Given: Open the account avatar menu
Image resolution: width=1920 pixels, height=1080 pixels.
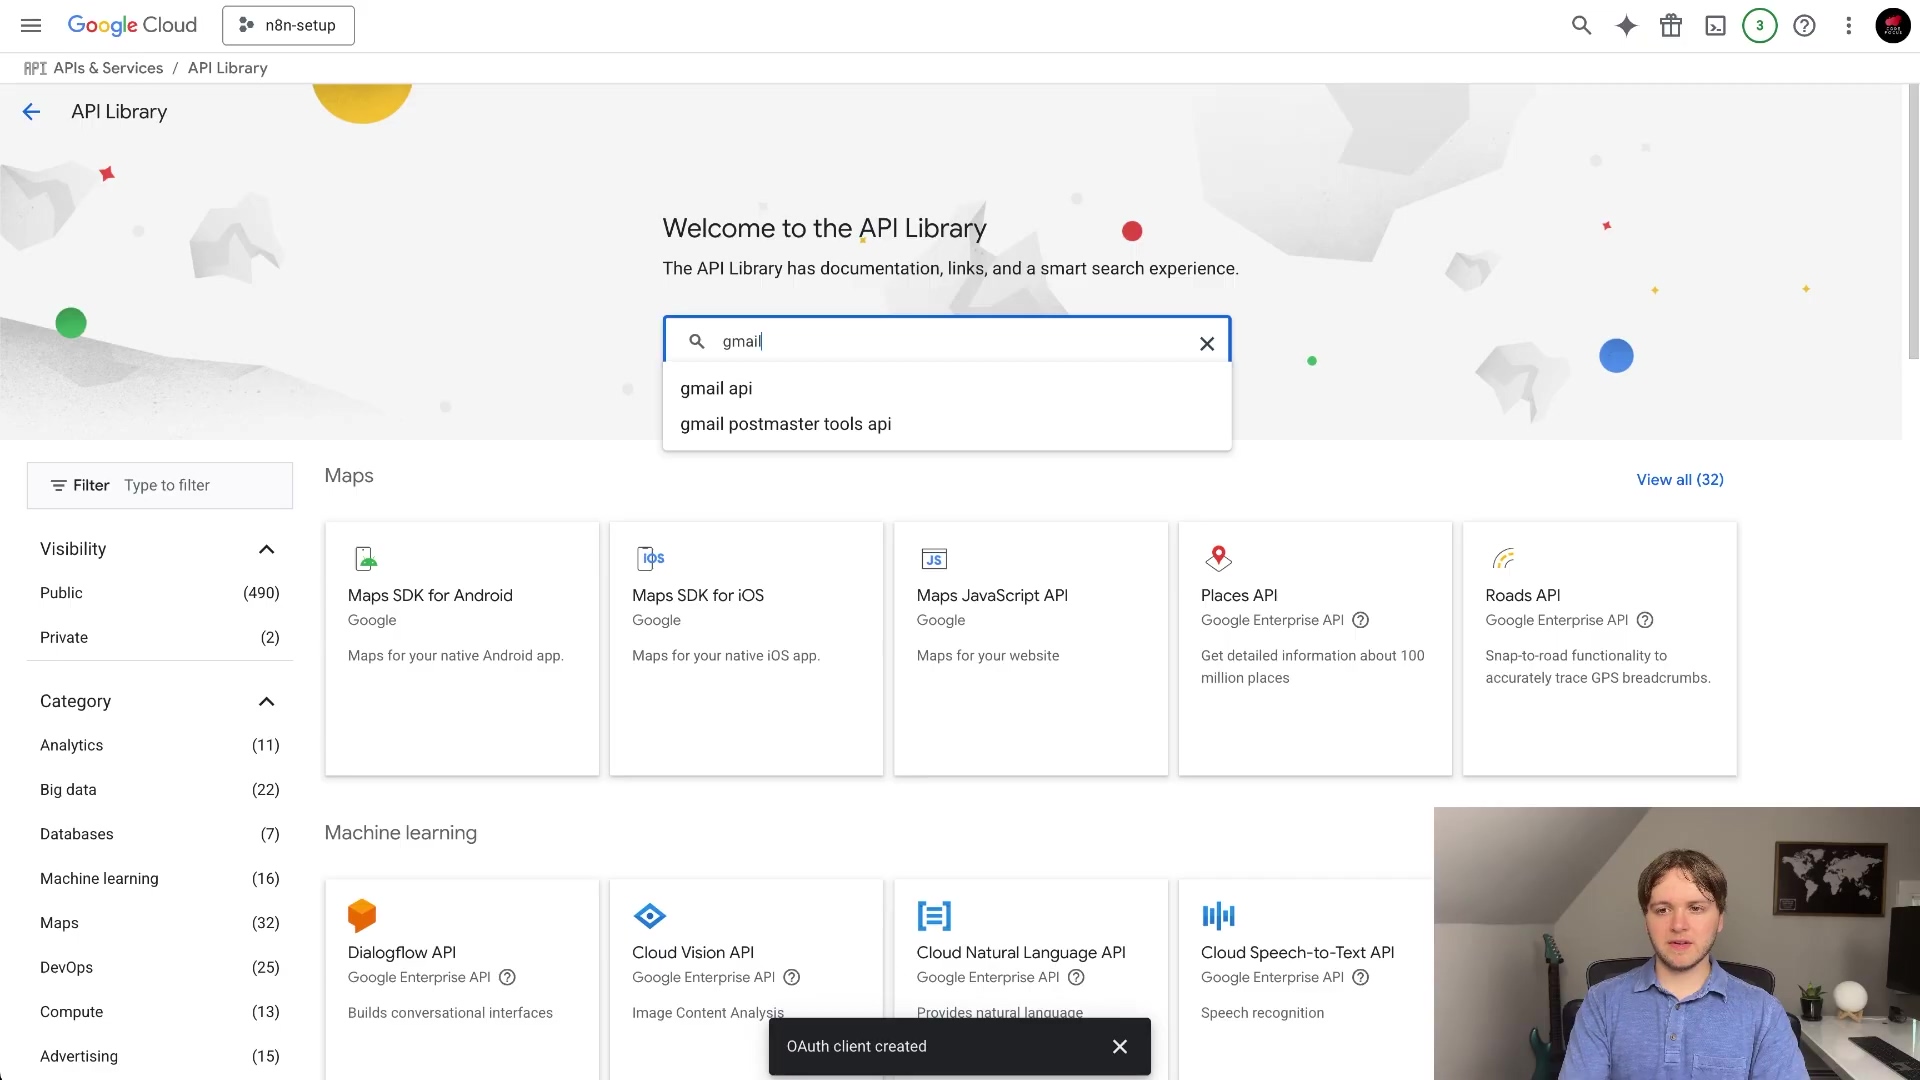Looking at the screenshot, I should 1893,25.
